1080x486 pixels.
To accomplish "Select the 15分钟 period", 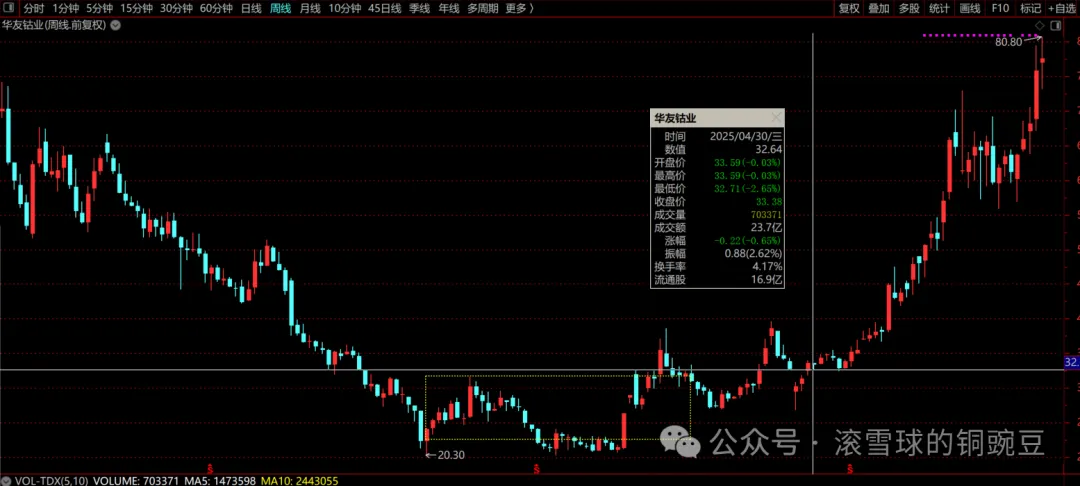I will click(x=136, y=8).
